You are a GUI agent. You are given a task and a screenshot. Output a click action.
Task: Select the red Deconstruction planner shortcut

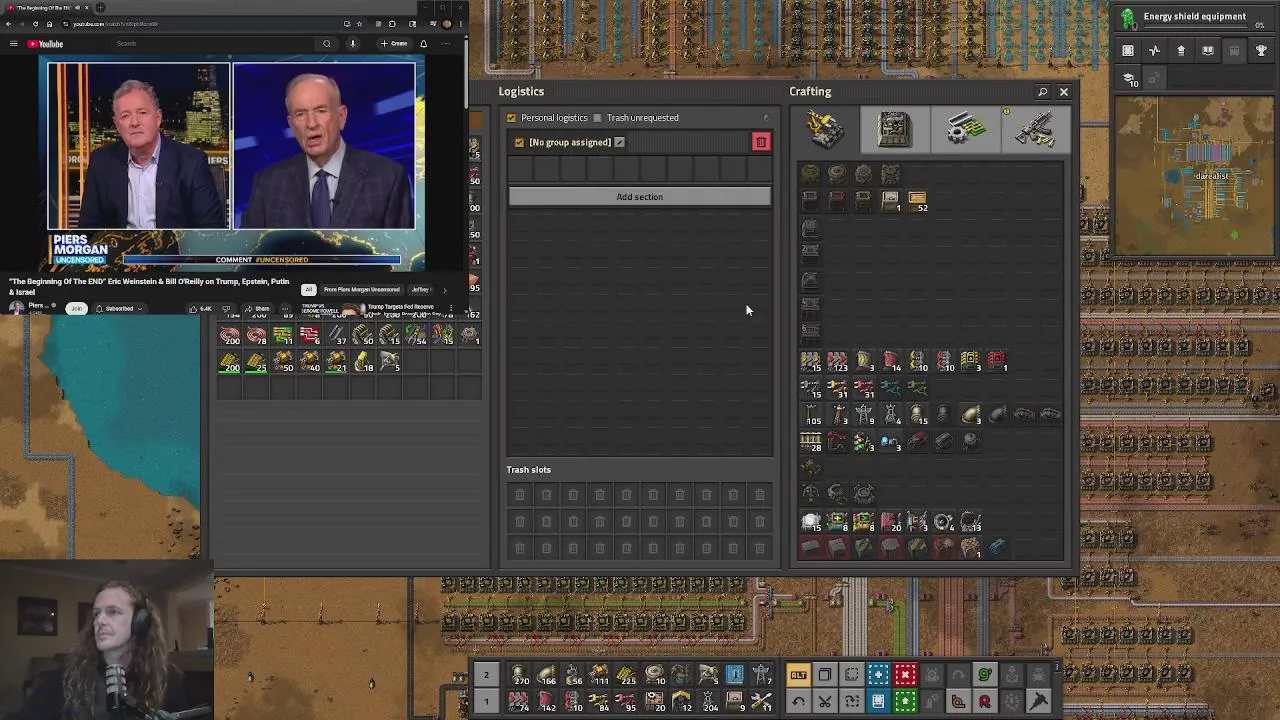point(905,675)
